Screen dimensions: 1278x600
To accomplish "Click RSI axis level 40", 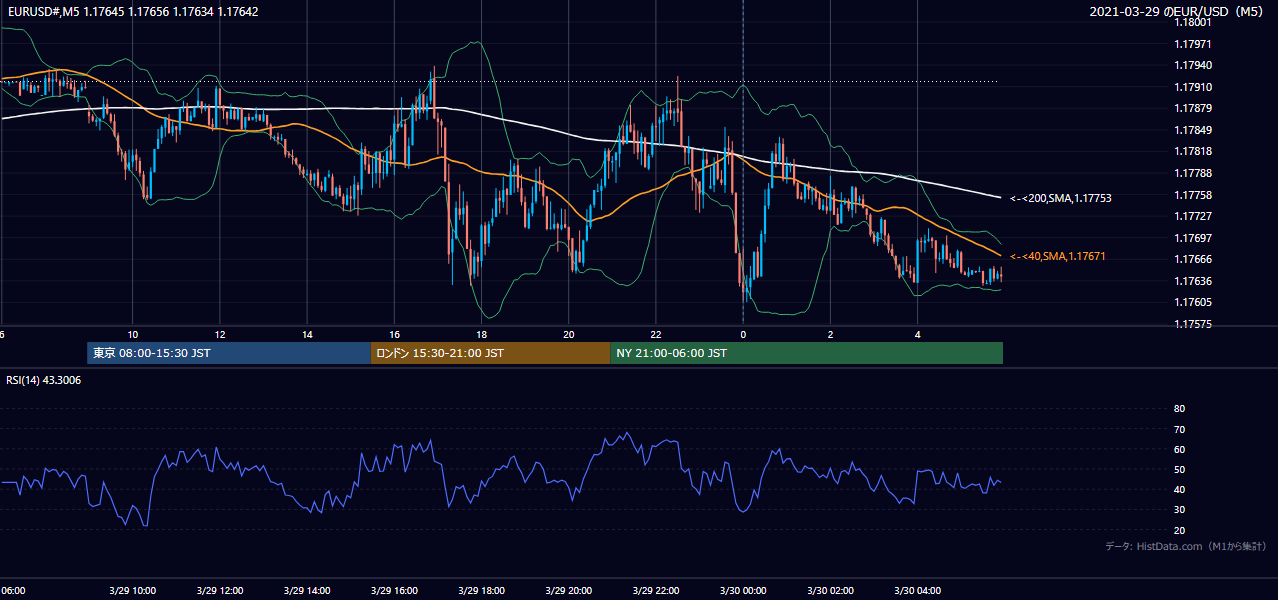I will pos(1179,490).
